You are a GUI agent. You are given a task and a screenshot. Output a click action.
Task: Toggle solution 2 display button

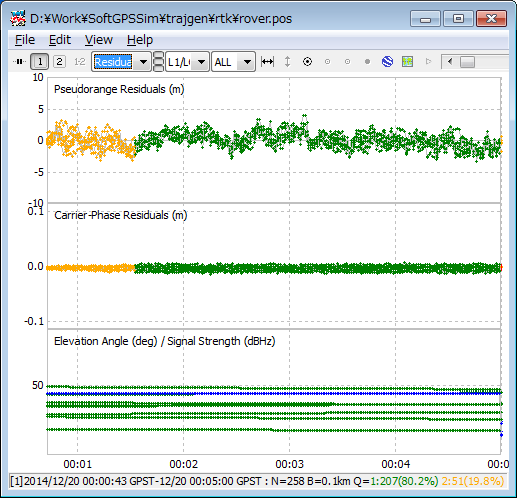[x=59, y=62]
